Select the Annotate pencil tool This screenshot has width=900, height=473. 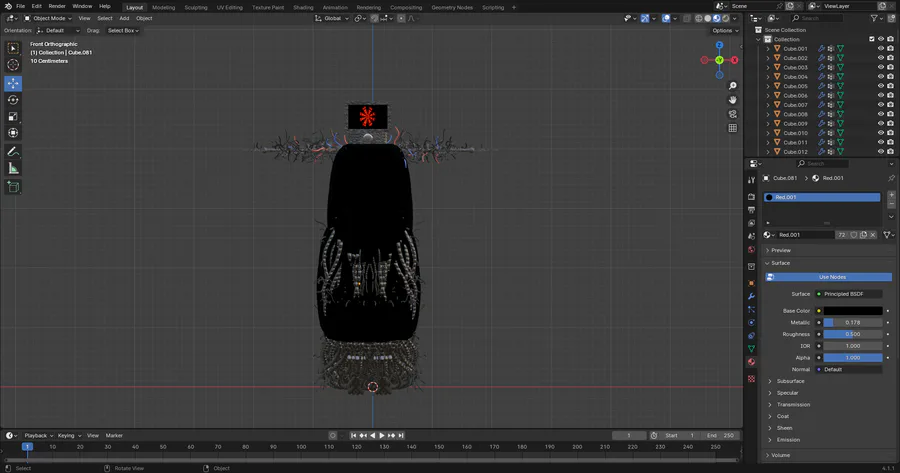click(13, 151)
